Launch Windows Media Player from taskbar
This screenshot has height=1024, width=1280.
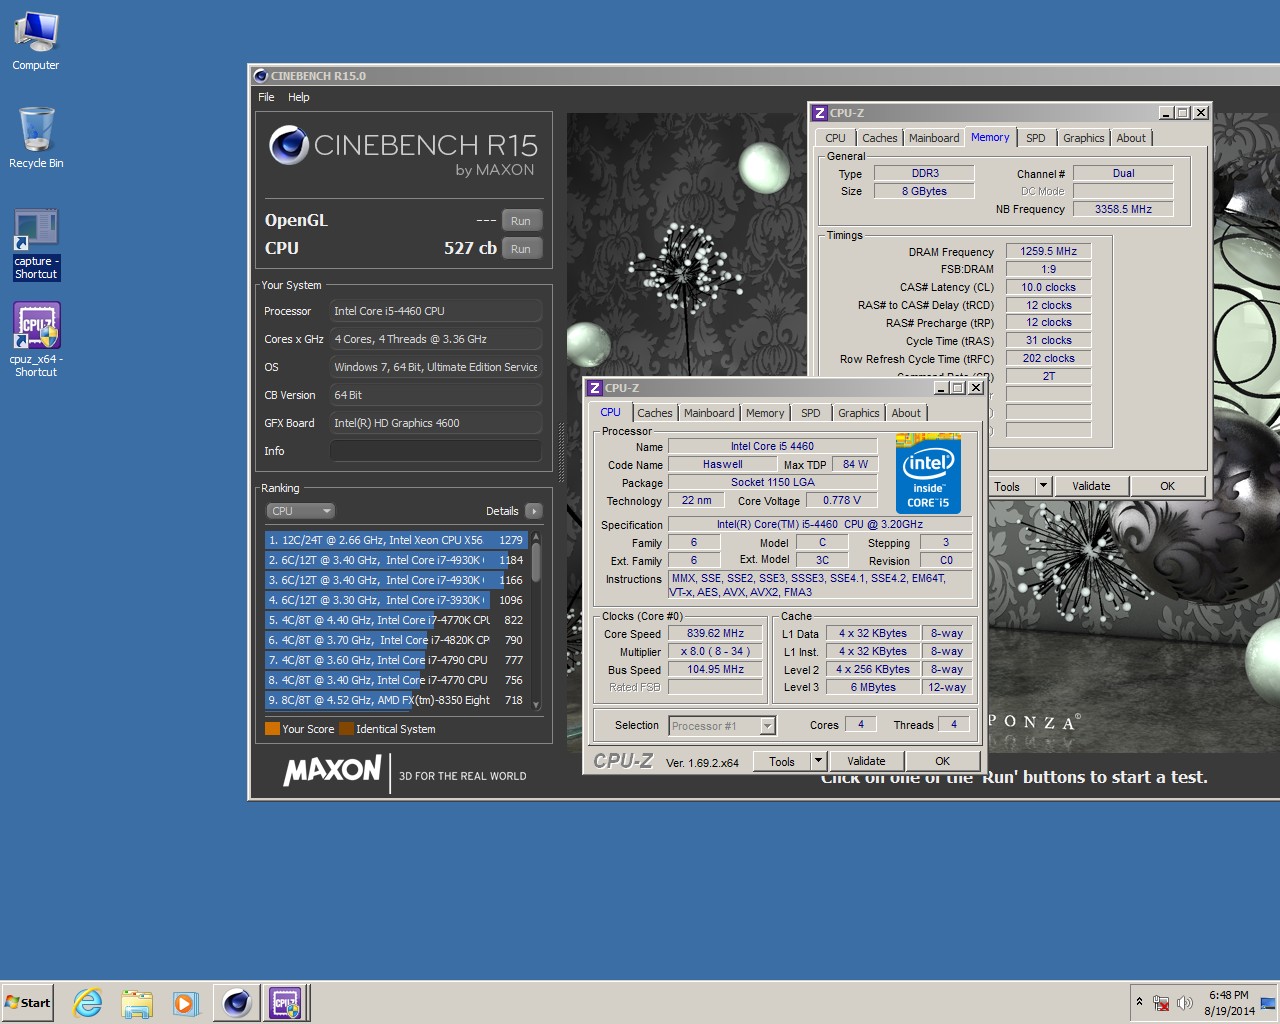coord(186,1002)
